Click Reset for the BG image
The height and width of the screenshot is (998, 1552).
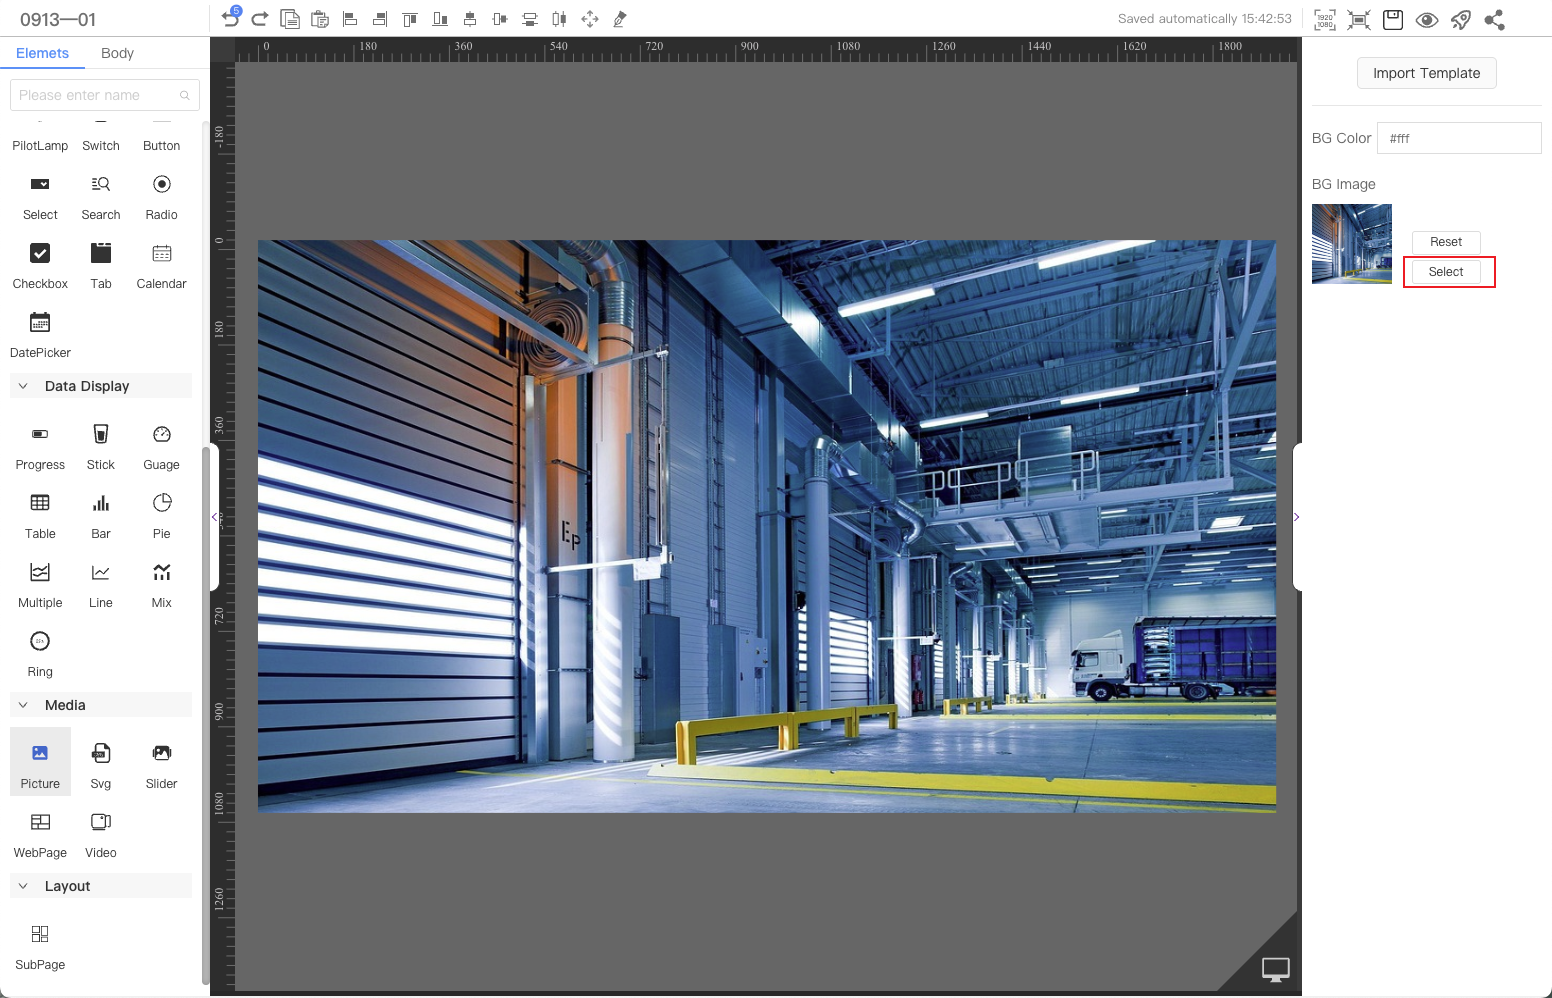(x=1445, y=242)
